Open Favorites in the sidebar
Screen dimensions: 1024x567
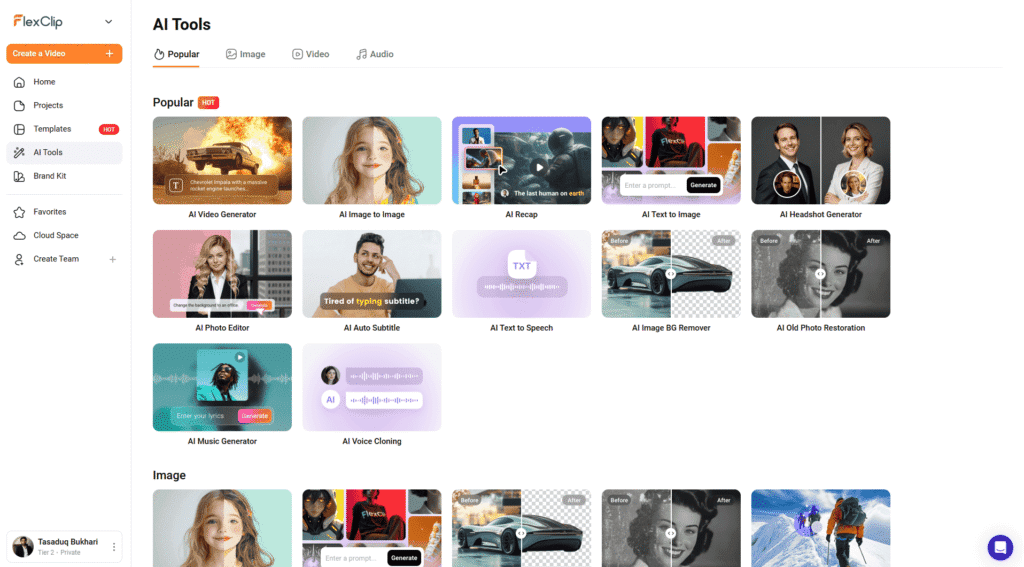tap(64, 212)
